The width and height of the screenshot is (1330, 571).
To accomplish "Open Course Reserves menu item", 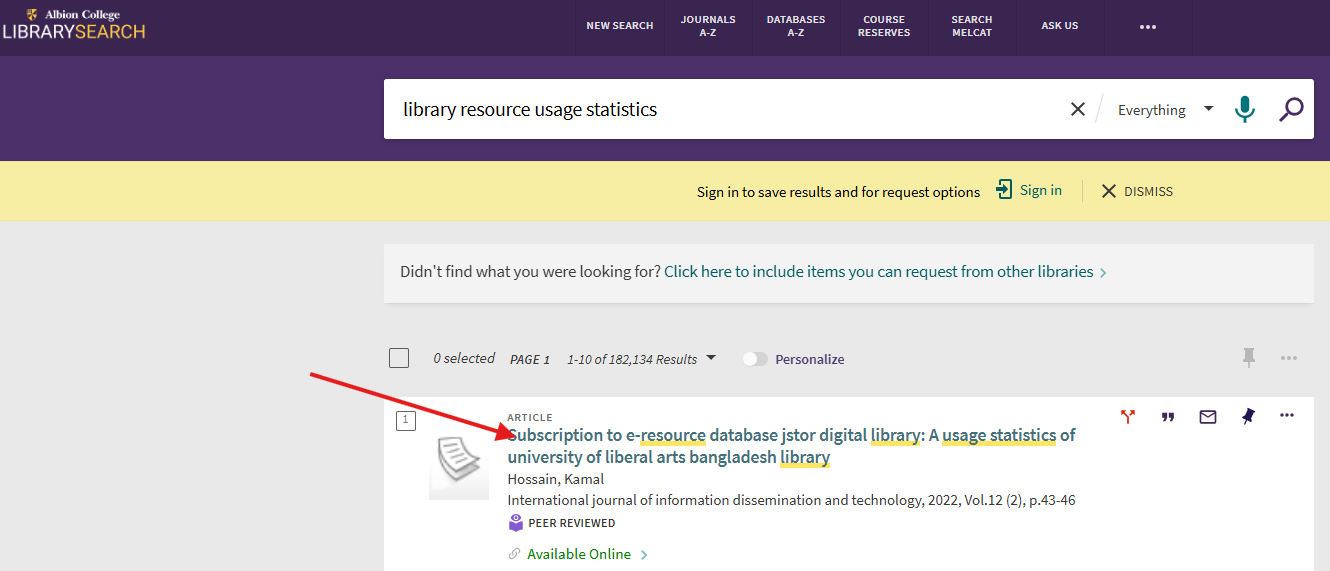I will tap(884, 26).
